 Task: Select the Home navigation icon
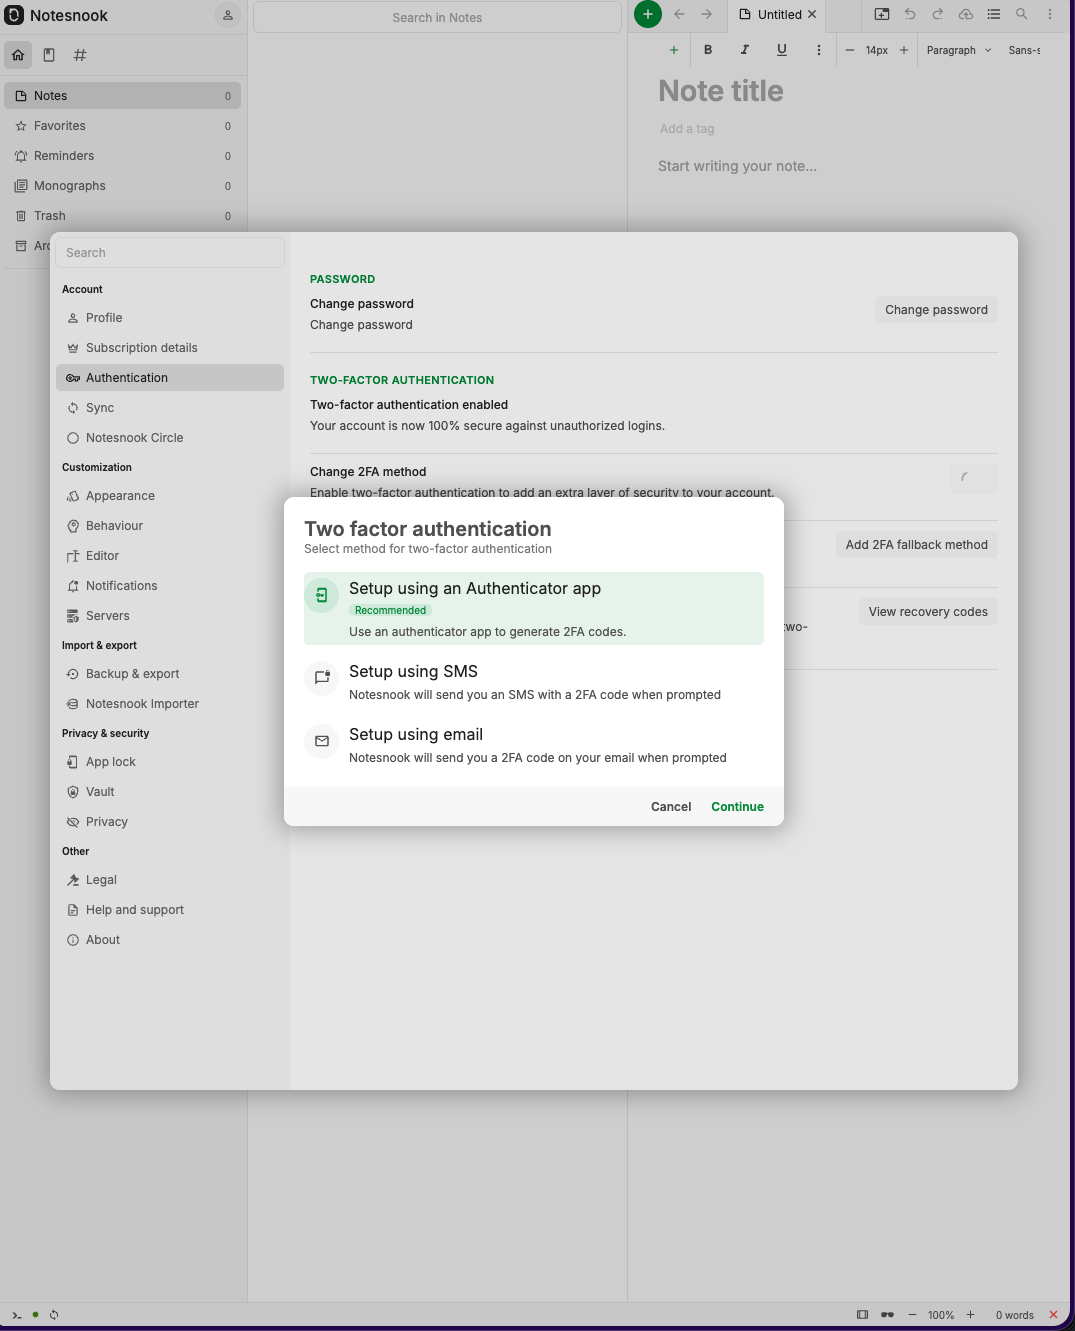pyautogui.click(x=18, y=55)
